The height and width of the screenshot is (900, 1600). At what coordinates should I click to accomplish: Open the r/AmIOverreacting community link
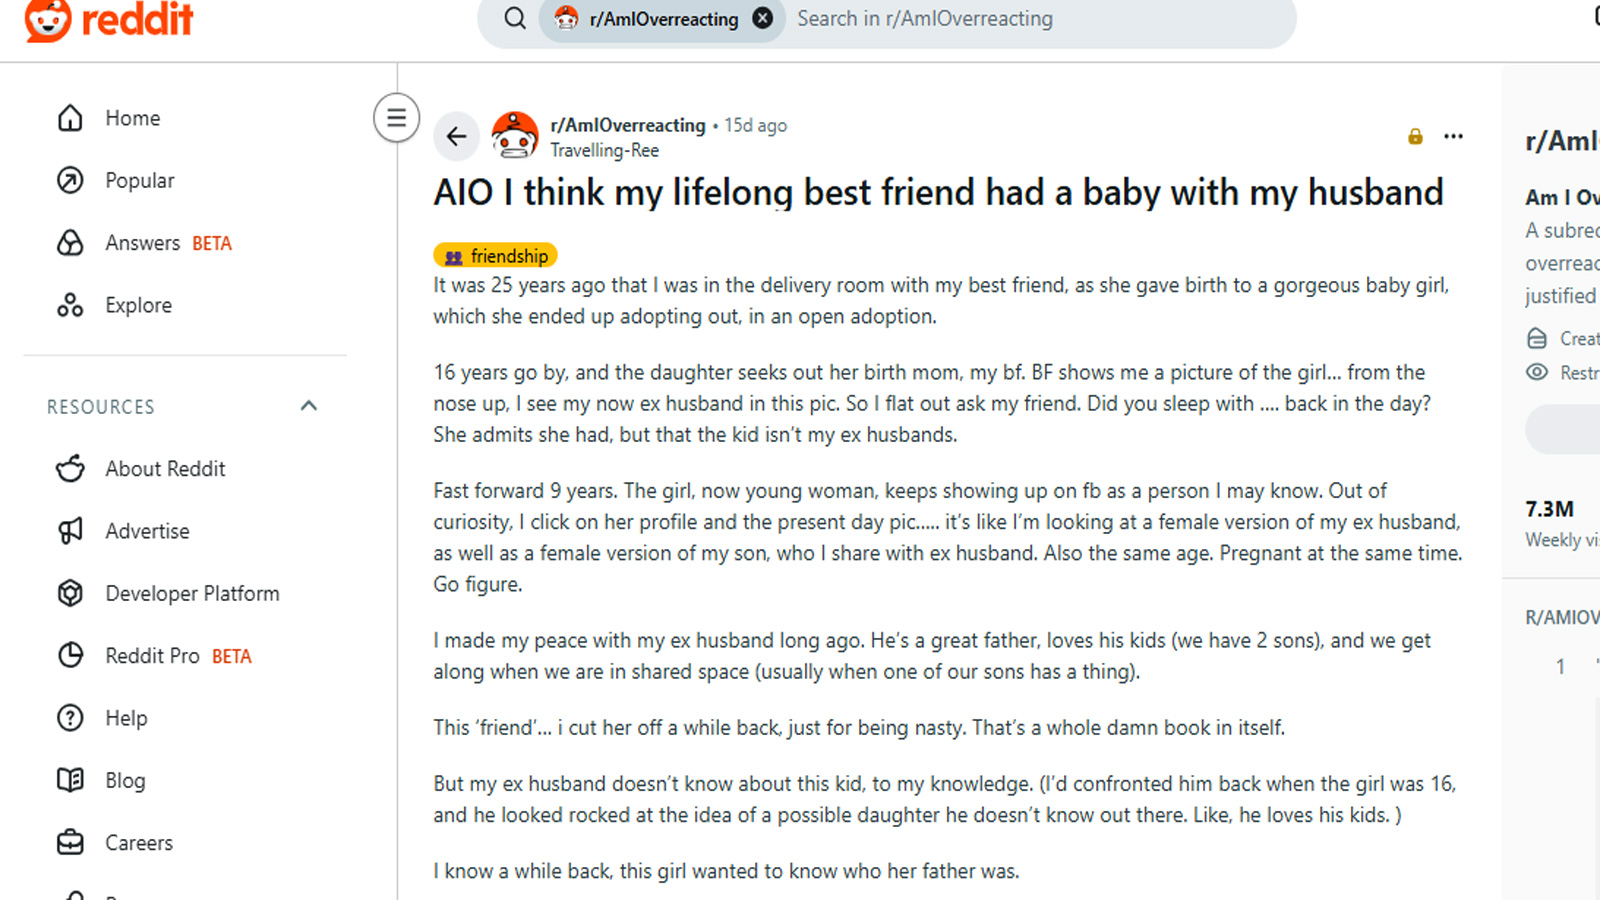click(x=628, y=125)
